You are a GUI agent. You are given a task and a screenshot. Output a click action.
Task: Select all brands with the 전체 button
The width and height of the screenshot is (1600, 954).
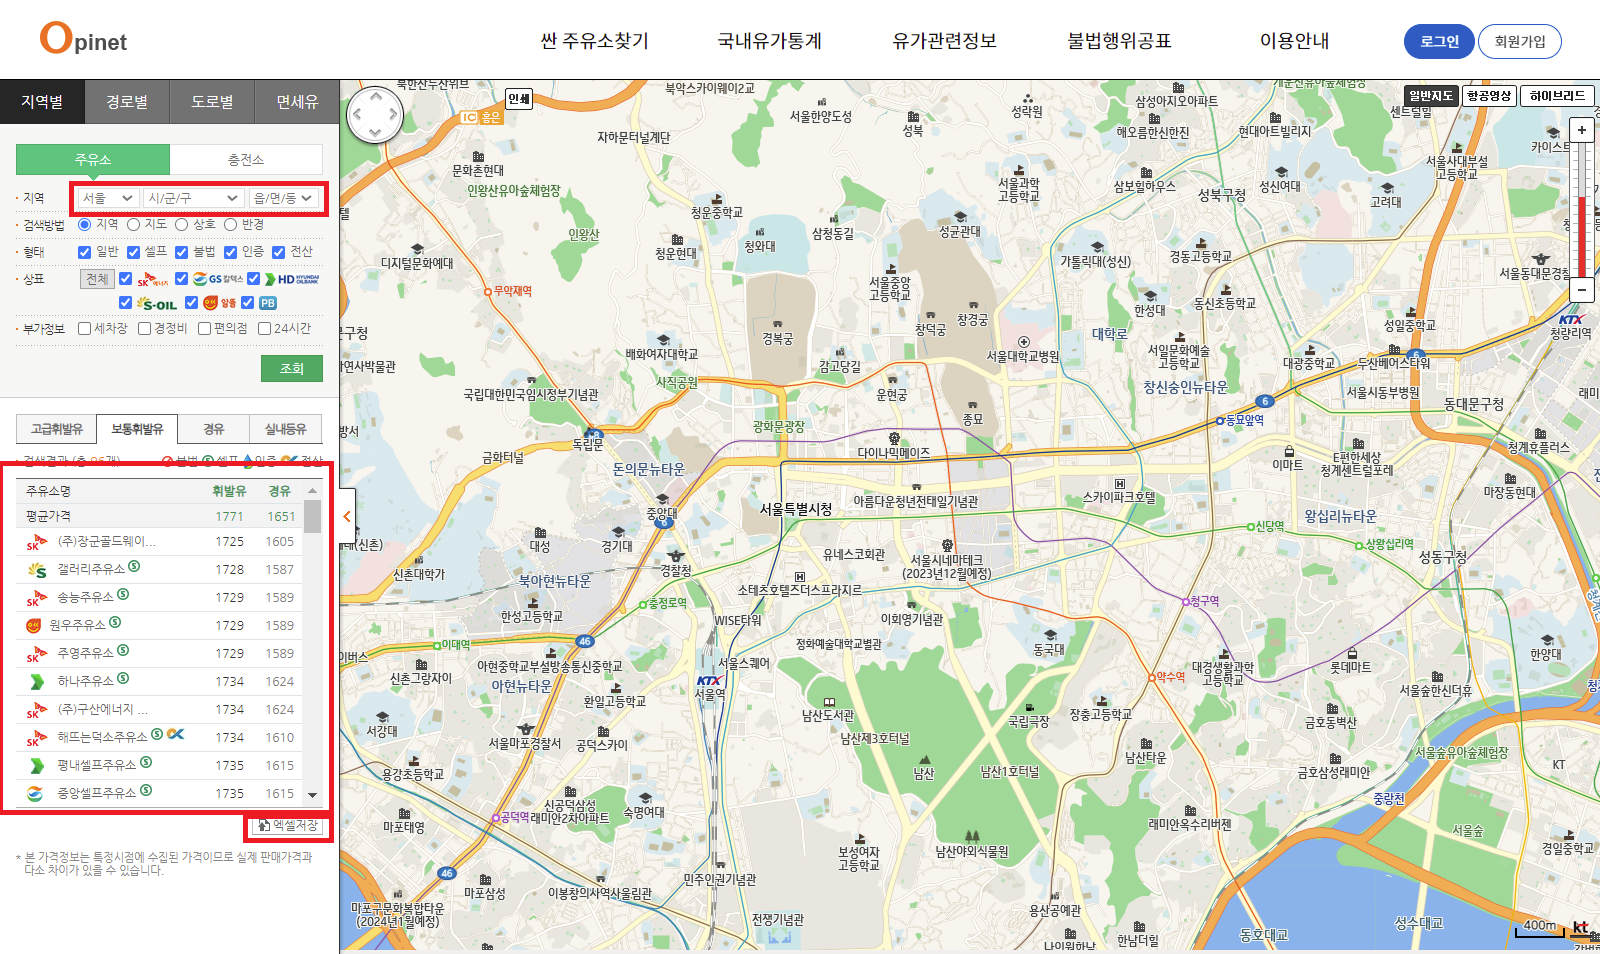(x=97, y=279)
